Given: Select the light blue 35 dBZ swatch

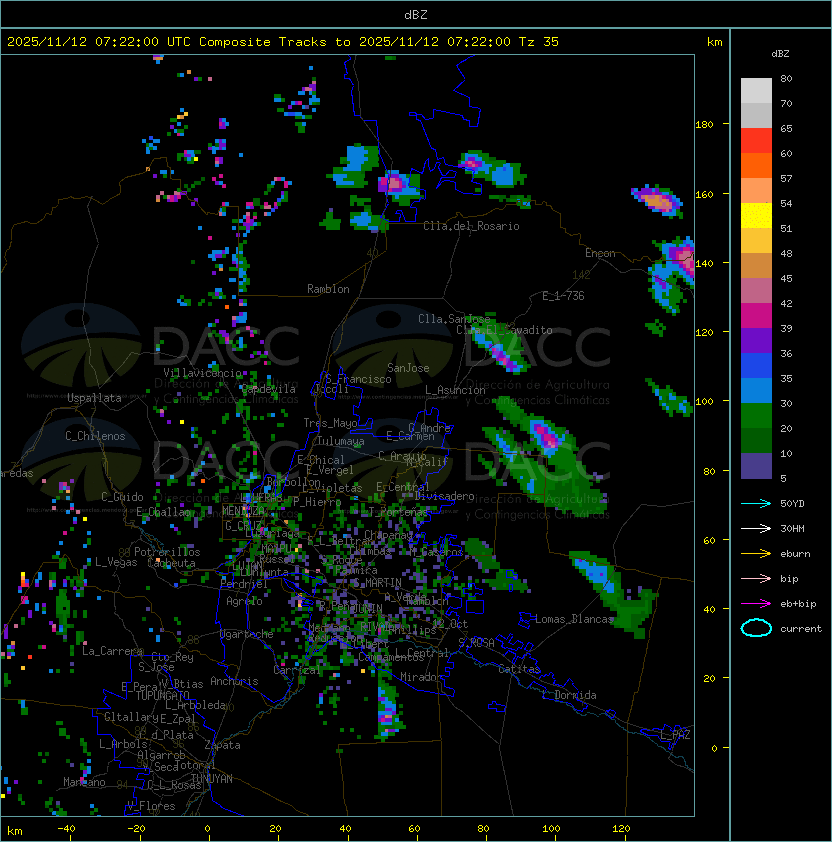Looking at the screenshot, I should click(x=756, y=390).
